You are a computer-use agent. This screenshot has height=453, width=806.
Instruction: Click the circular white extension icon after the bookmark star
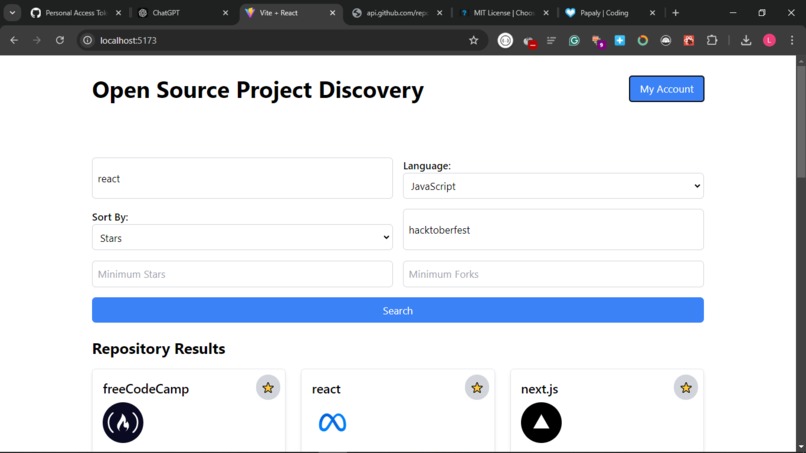[505, 40]
